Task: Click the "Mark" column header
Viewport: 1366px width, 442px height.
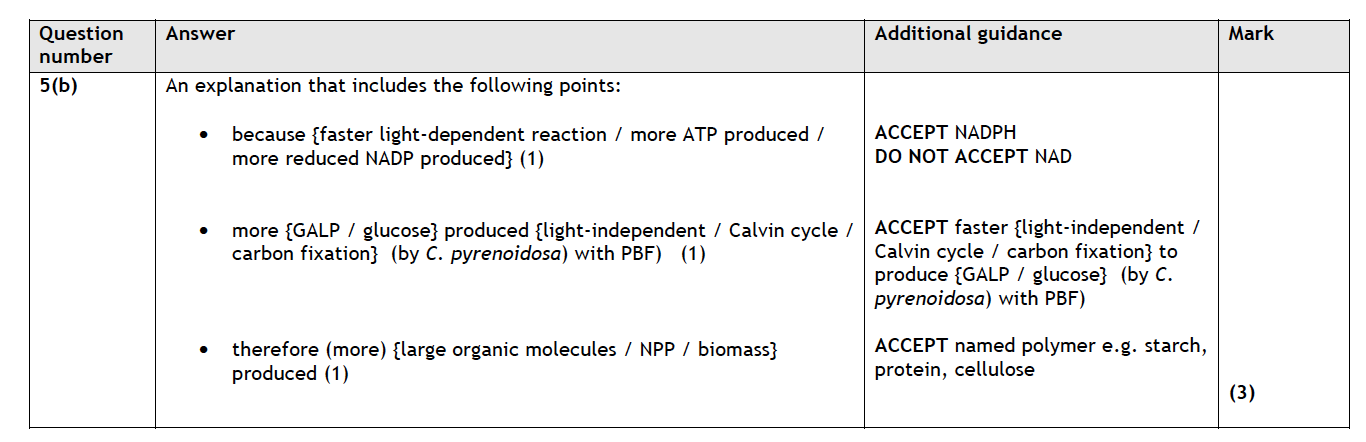Action: point(1251,34)
